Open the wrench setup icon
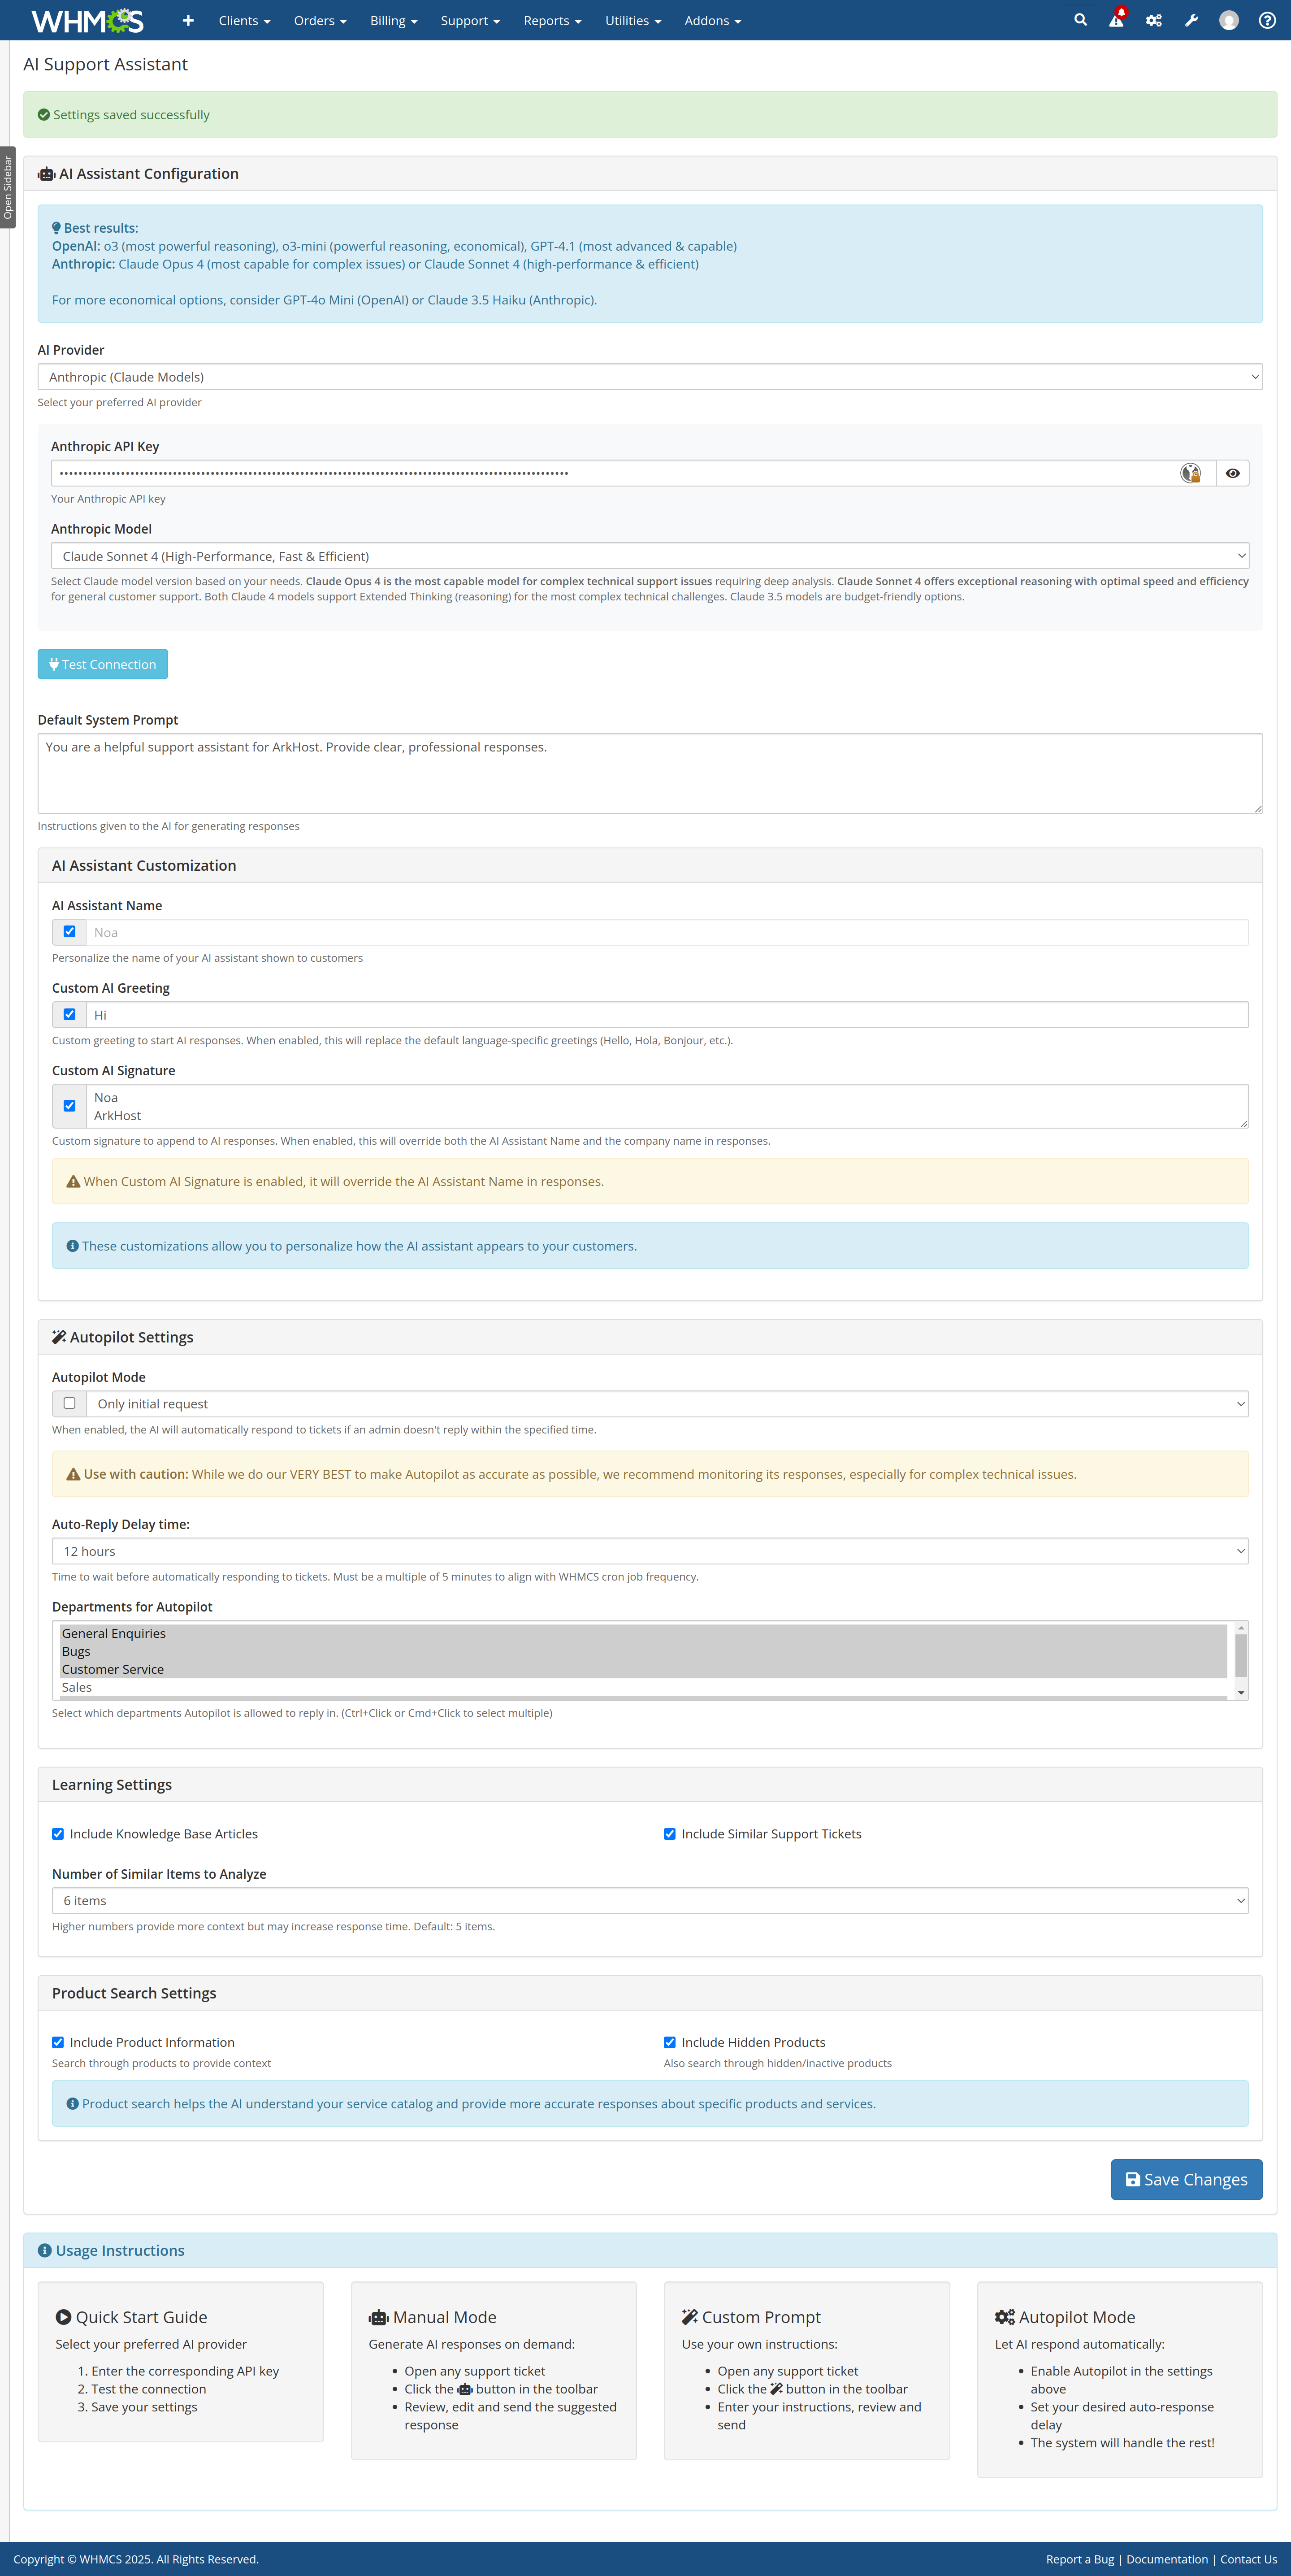Screen dimensions: 1291x2576 [1191, 20]
